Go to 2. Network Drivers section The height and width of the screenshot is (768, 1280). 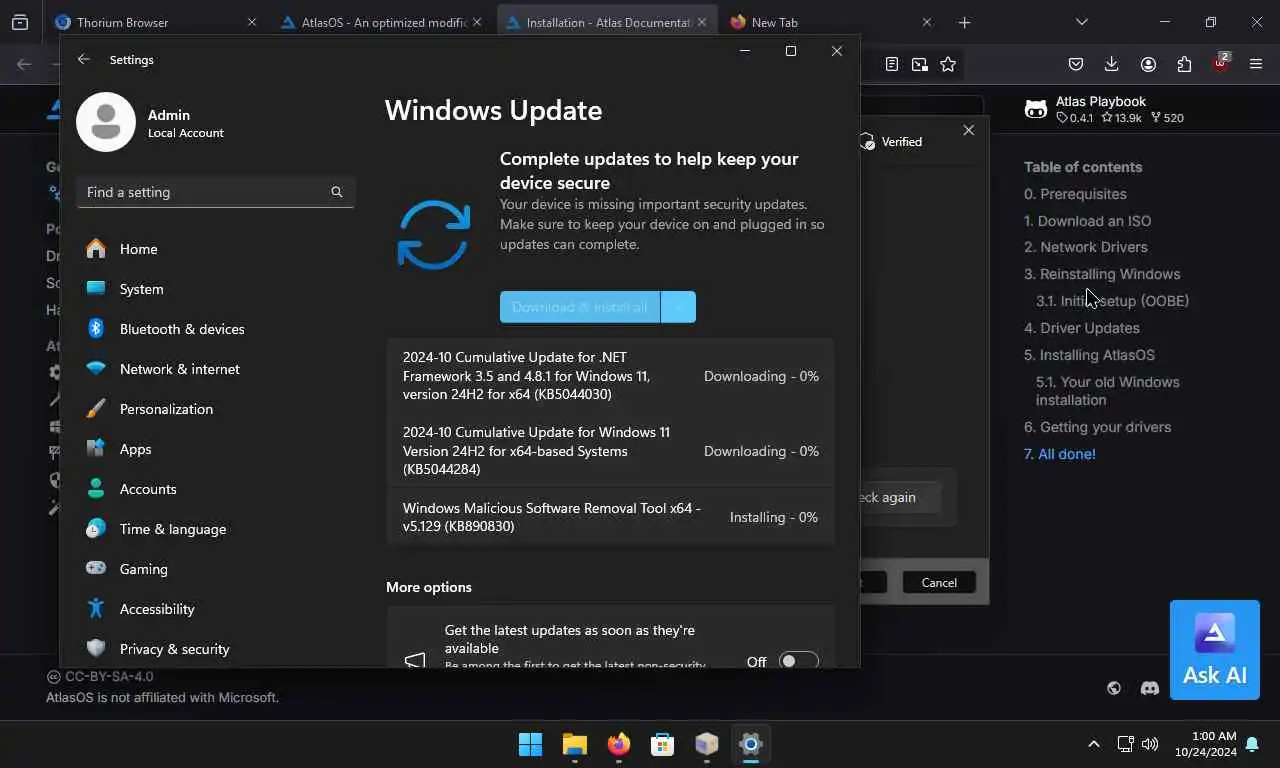(x=1085, y=247)
